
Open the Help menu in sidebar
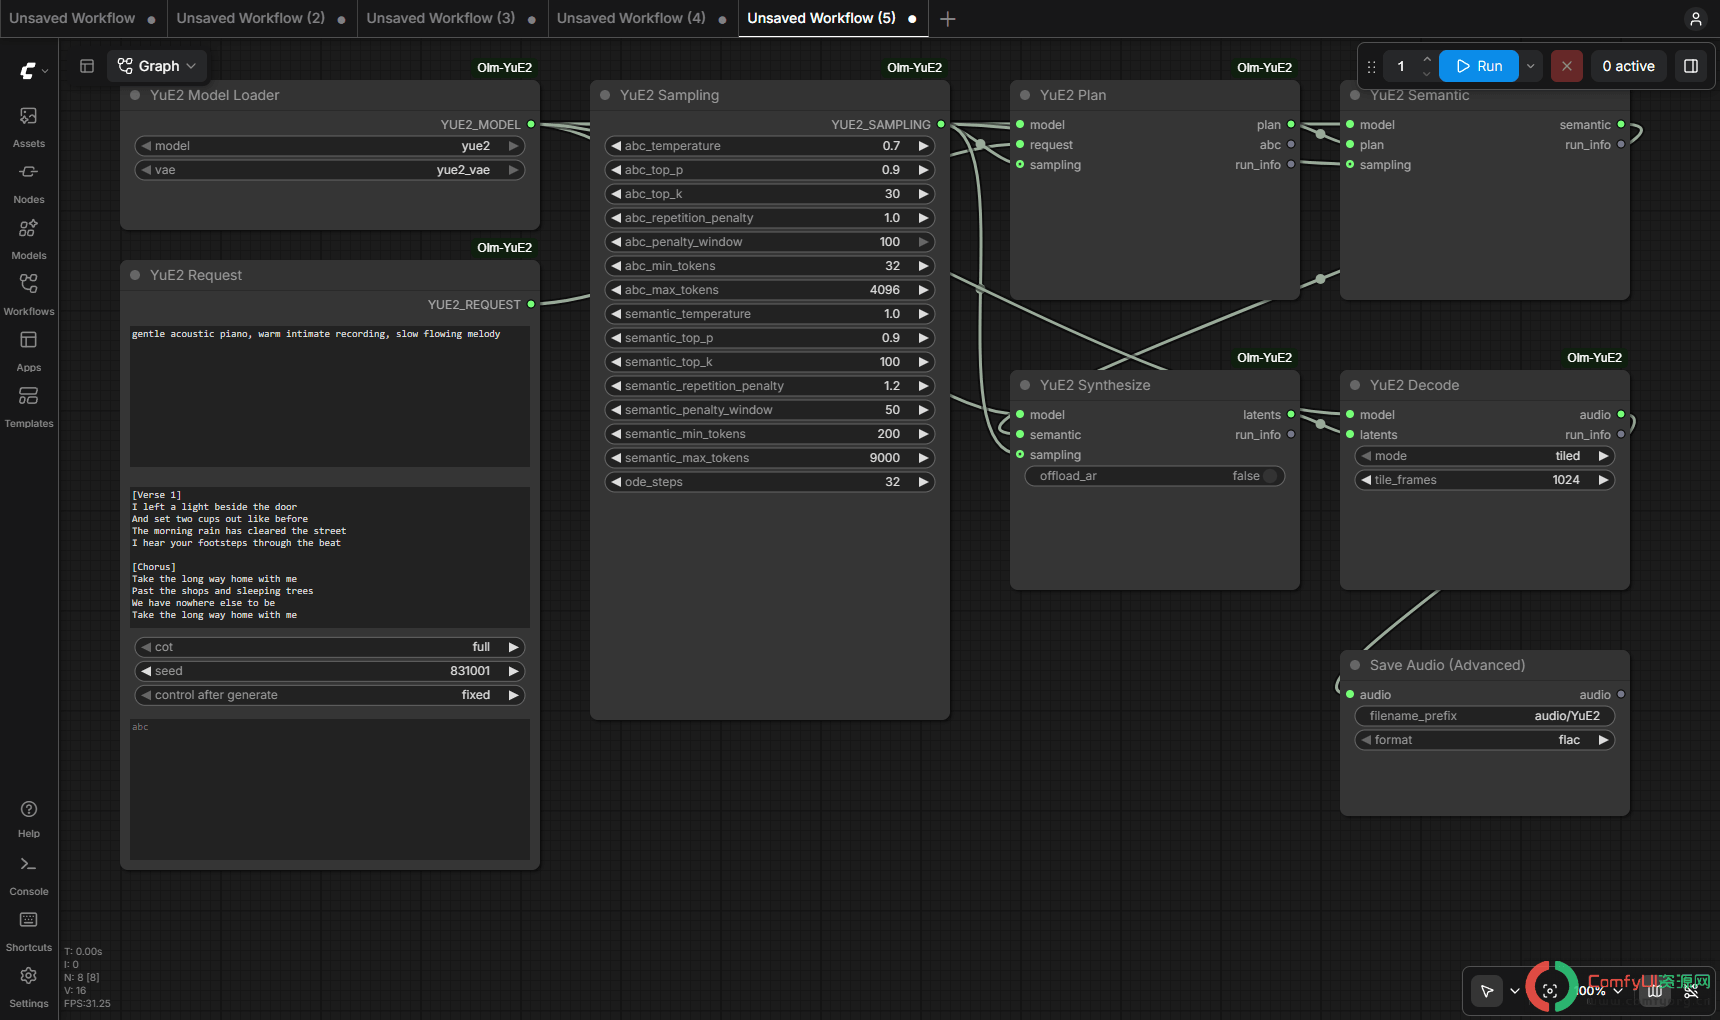pos(29,819)
